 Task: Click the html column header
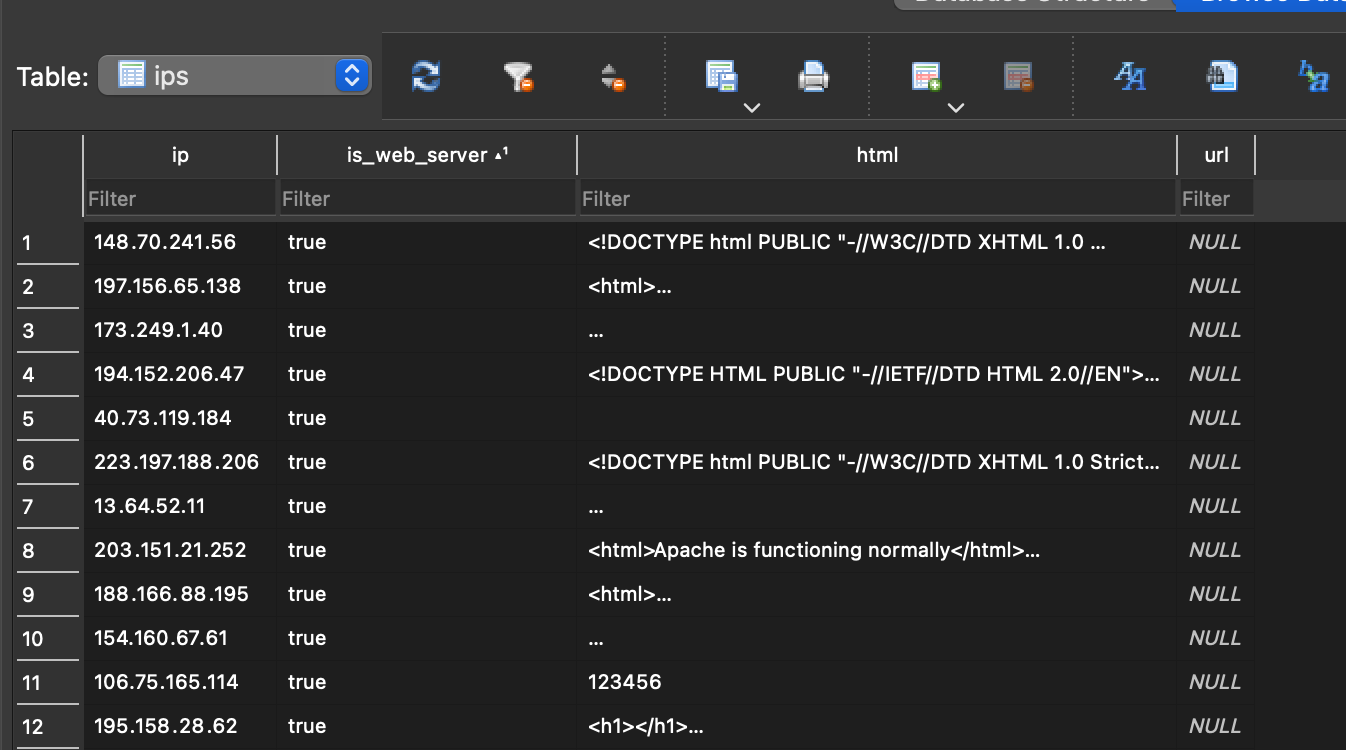coord(877,155)
